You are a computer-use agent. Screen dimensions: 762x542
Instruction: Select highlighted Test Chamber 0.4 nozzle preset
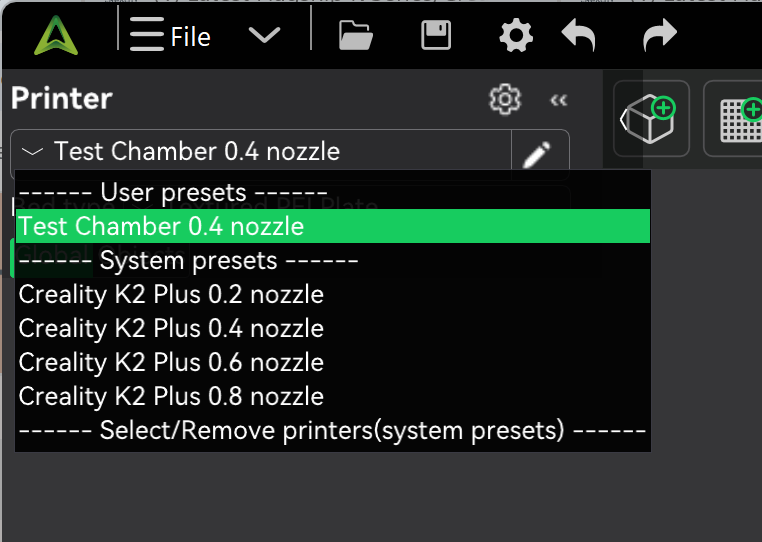pyautogui.click(x=333, y=226)
